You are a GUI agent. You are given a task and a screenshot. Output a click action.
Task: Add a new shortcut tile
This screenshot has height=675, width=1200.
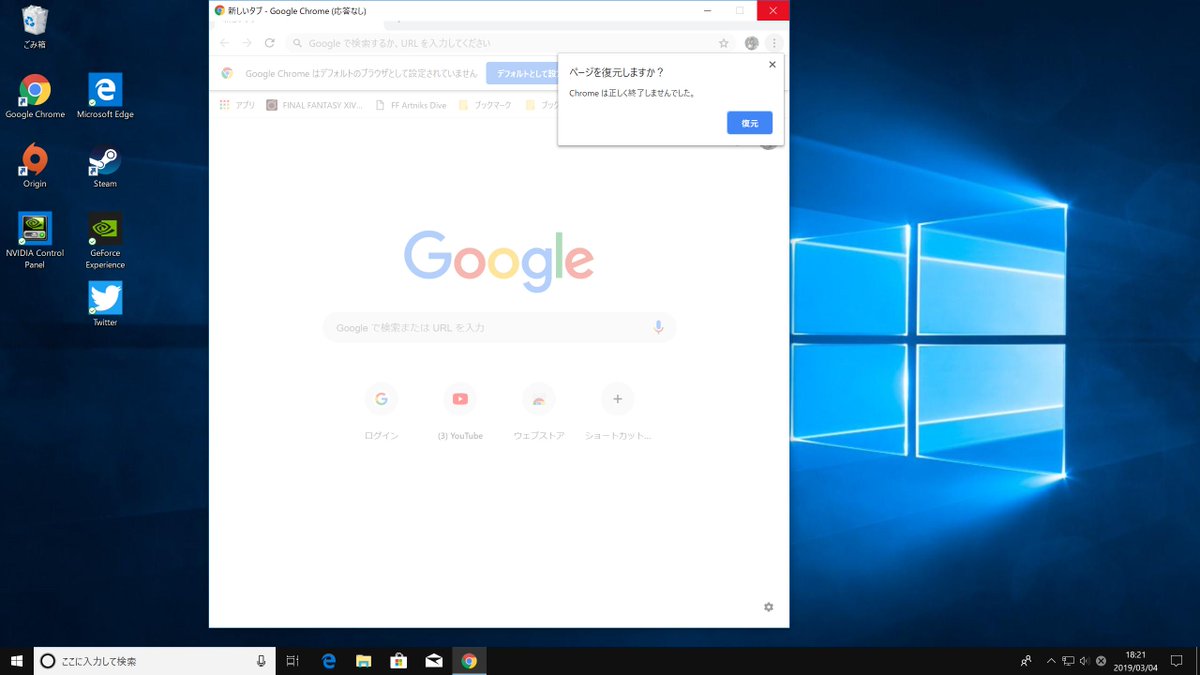(x=617, y=412)
